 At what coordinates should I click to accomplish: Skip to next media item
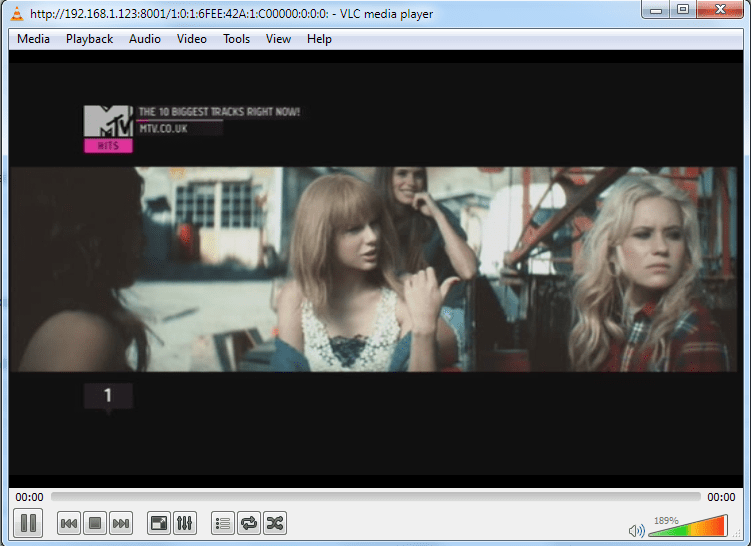pos(121,522)
